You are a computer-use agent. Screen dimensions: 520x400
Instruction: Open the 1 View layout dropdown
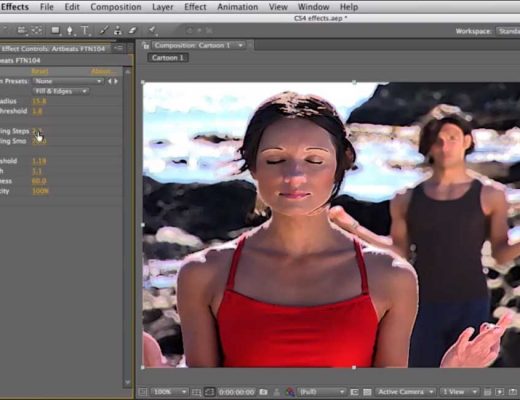point(459,392)
